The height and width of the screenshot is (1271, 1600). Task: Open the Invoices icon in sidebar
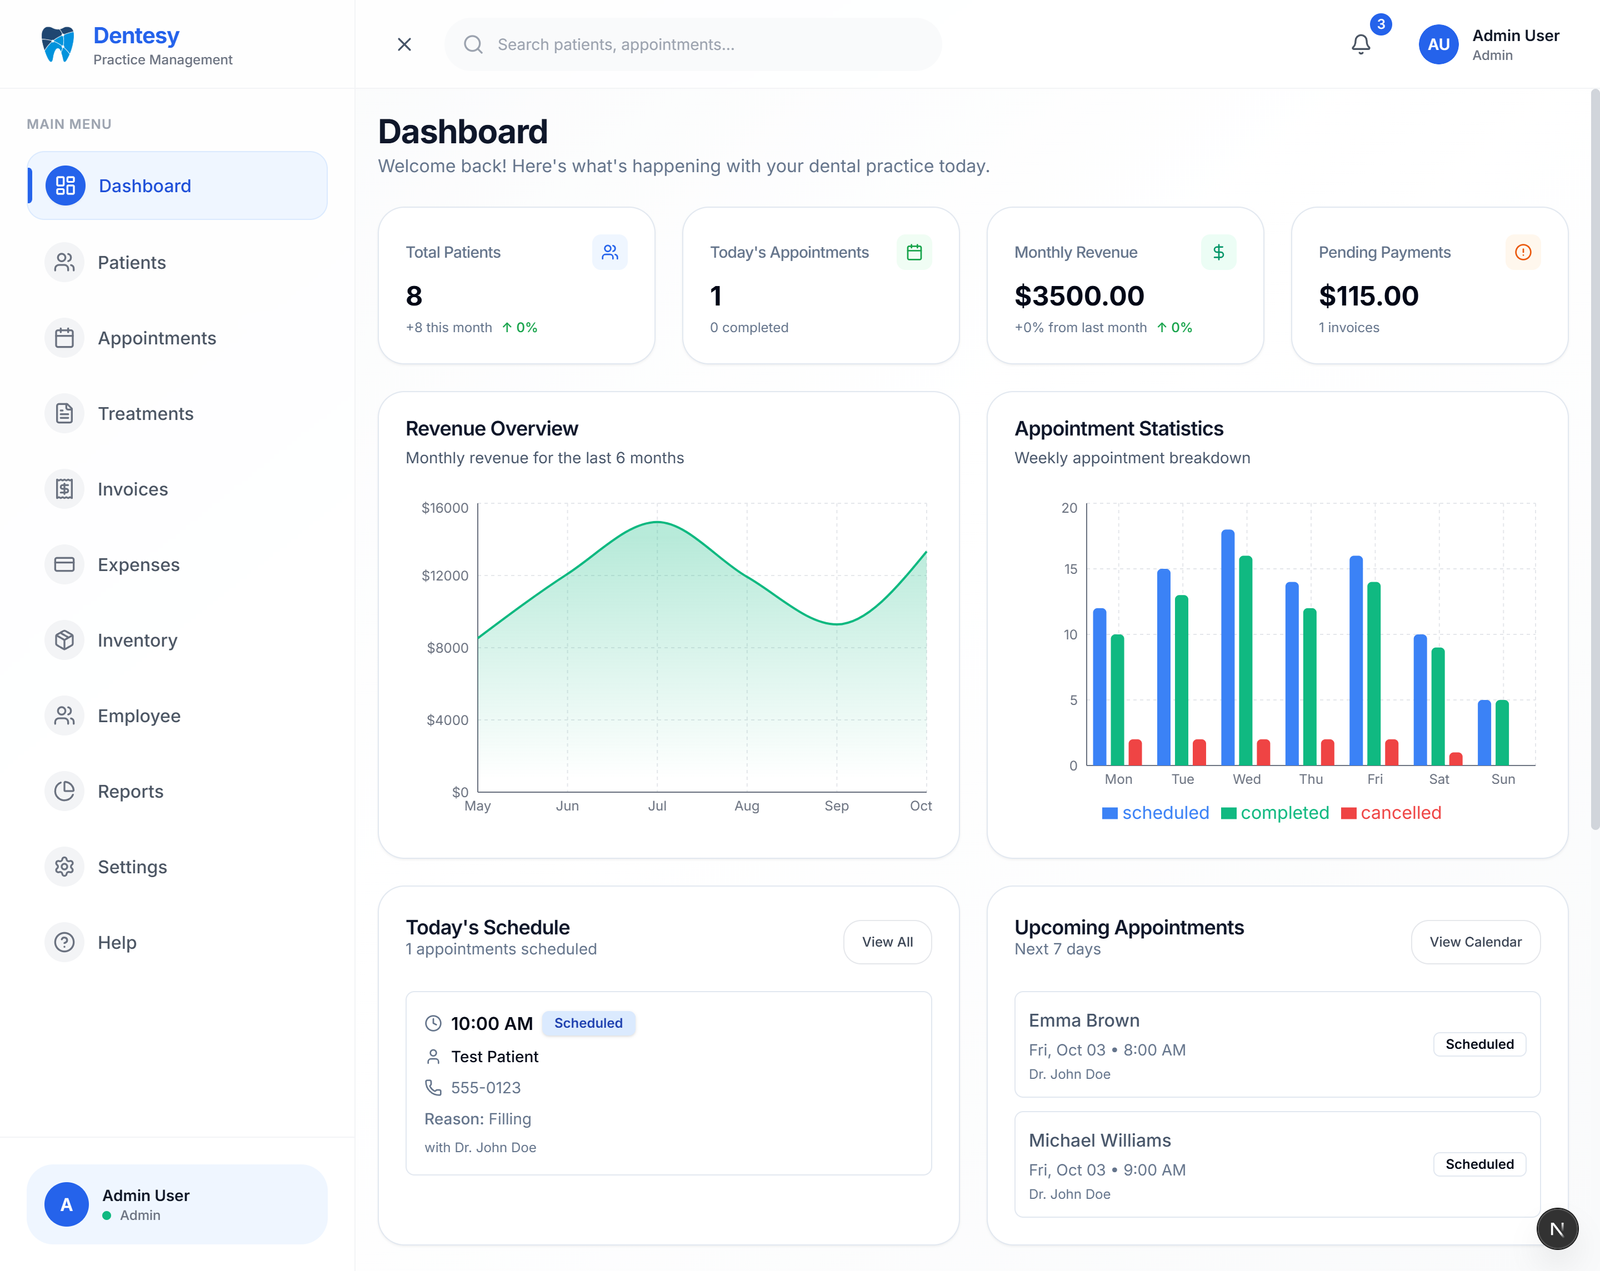64,489
